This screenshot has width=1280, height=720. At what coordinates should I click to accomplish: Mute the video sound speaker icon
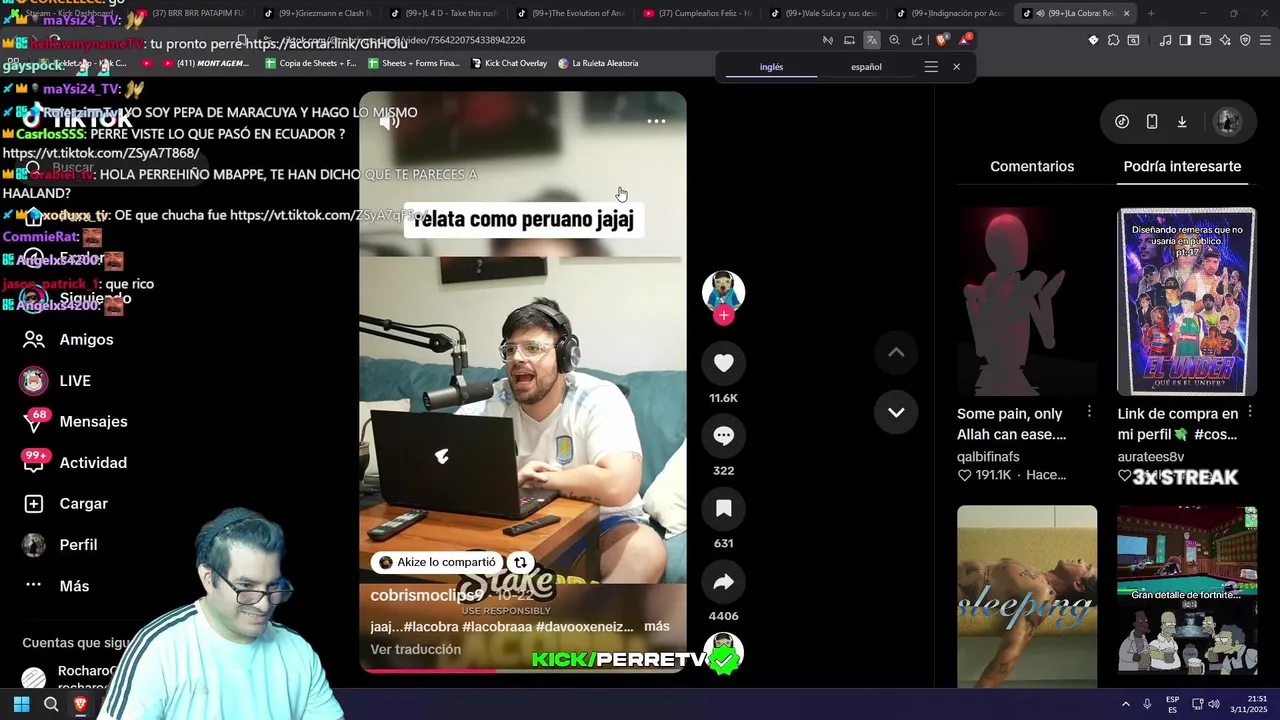[390, 122]
